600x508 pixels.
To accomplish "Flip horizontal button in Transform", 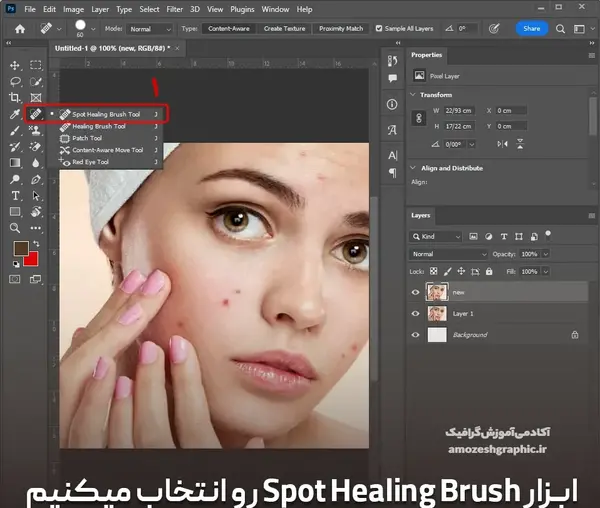I will coord(502,144).
